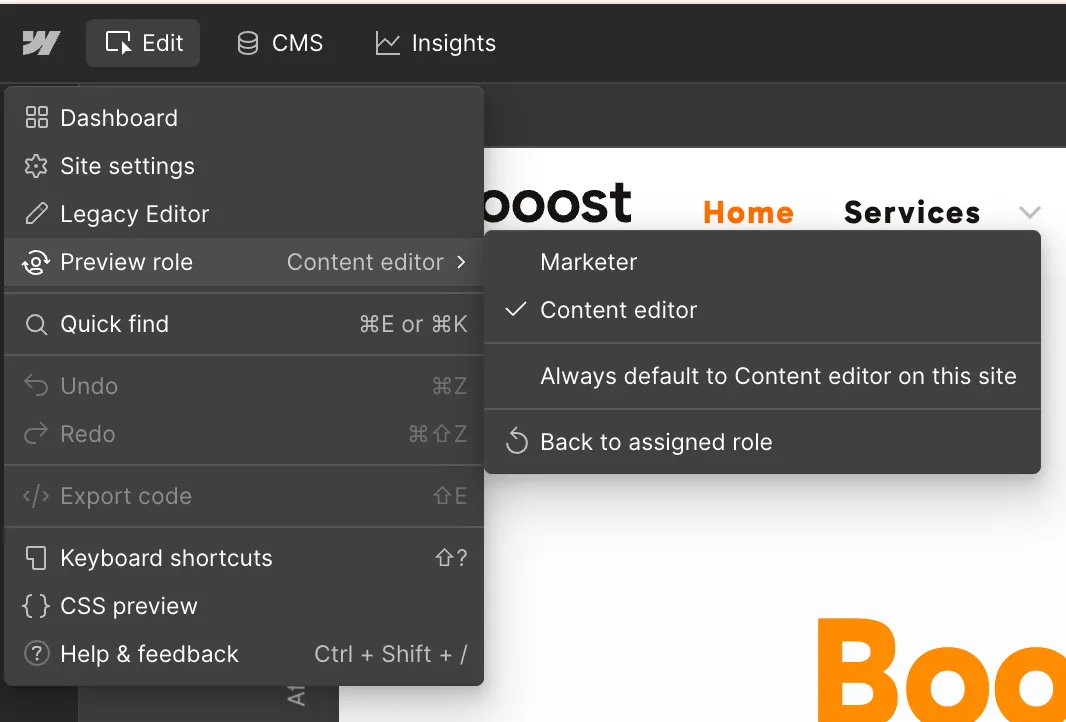Screen dimensions: 1066x722
Task: Switch to Edit mode button
Action: (143, 43)
